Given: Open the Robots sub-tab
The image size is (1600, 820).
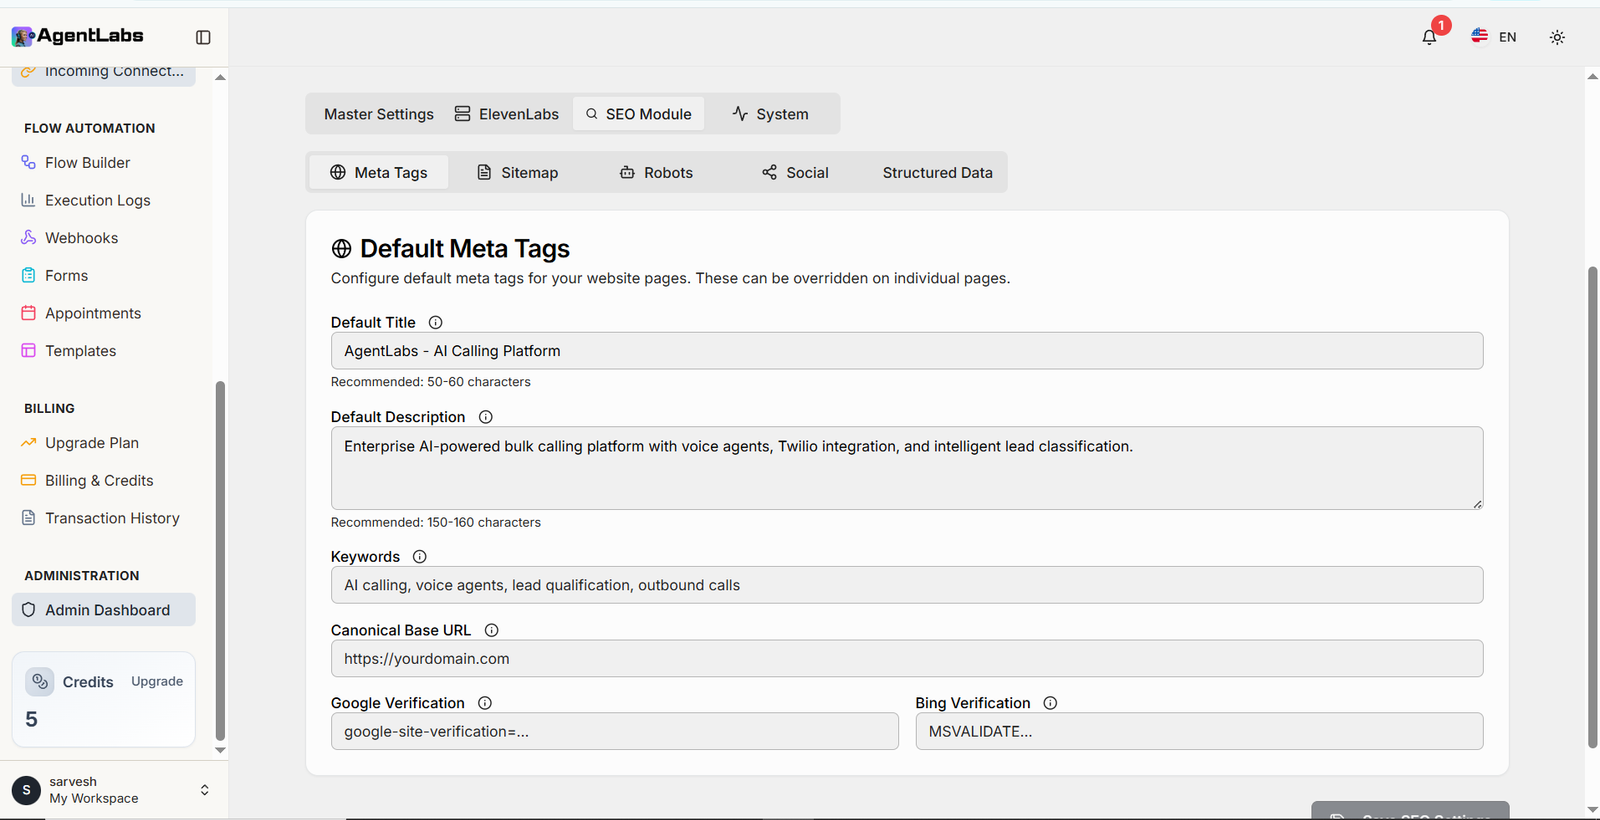Looking at the screenshot, I should click(656, 173).
